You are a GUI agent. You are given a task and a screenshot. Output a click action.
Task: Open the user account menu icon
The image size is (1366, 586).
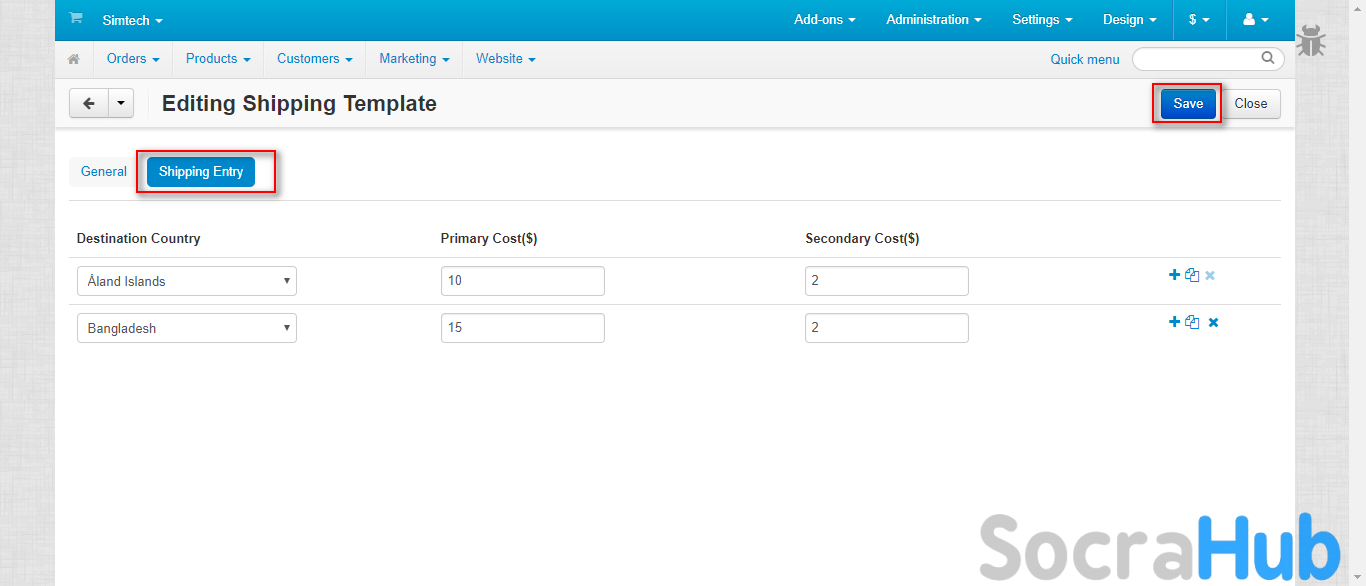click(x=1255, y=19)
